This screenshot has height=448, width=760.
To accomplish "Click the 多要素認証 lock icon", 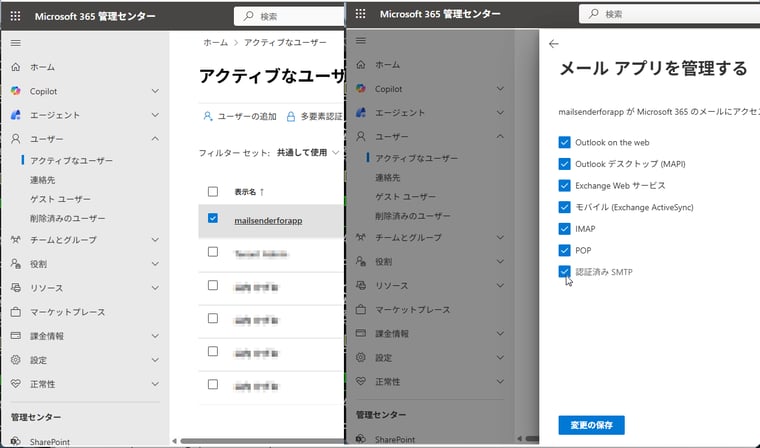I will coord(291,116).
